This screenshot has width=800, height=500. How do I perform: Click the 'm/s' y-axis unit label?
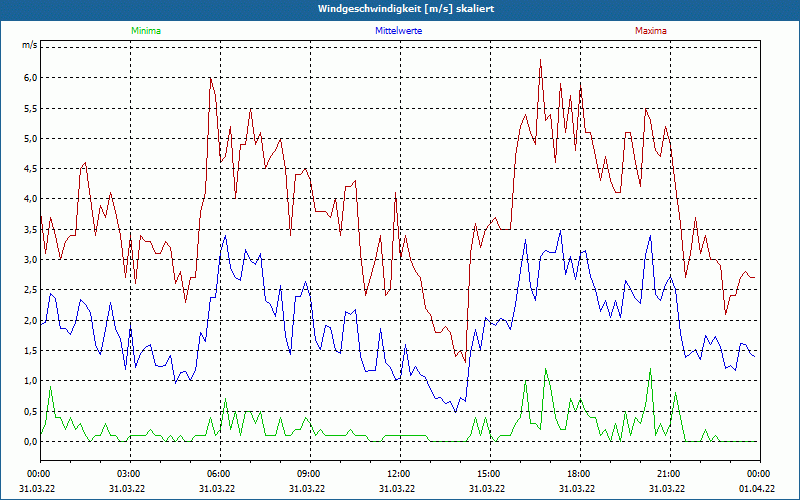point(29,45)
